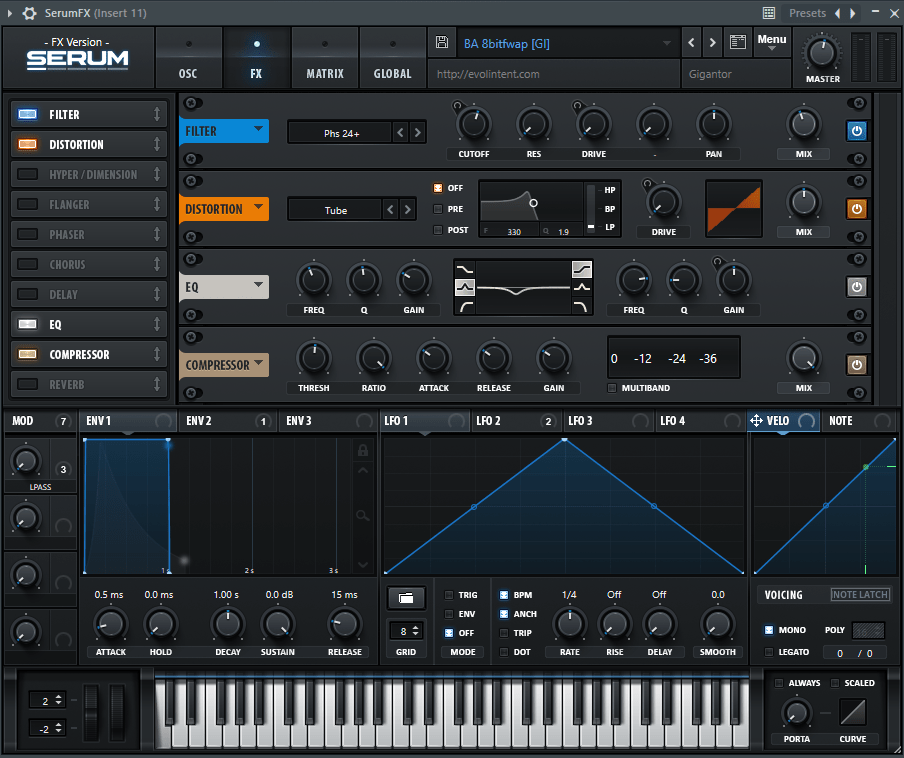The image size is (904, 758).
Task: Click the envelope lock icon
Action: coord(363,450)
